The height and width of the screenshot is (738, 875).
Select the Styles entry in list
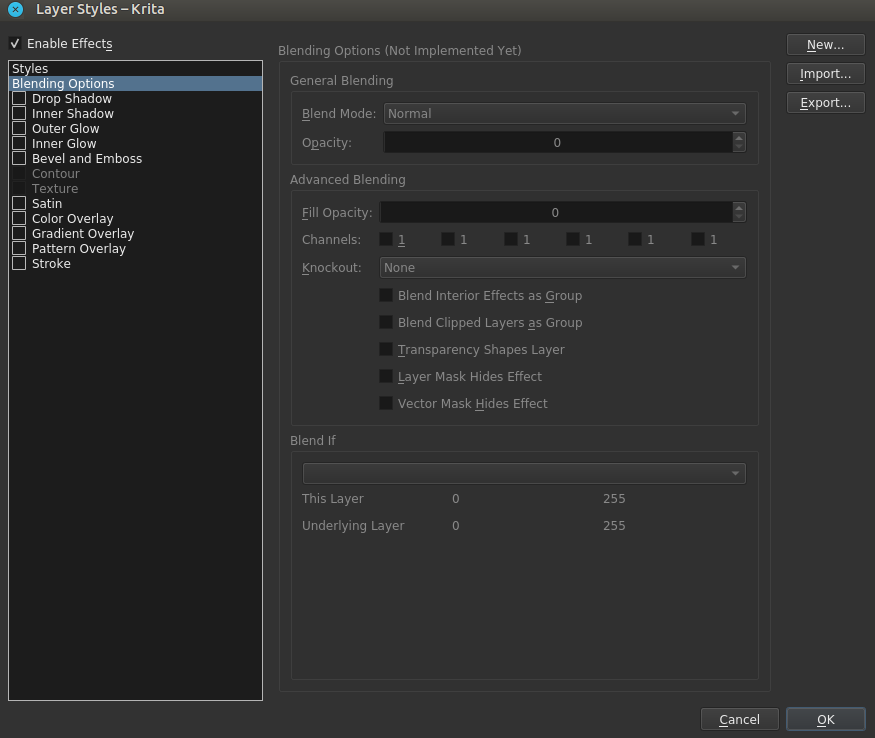30,69
